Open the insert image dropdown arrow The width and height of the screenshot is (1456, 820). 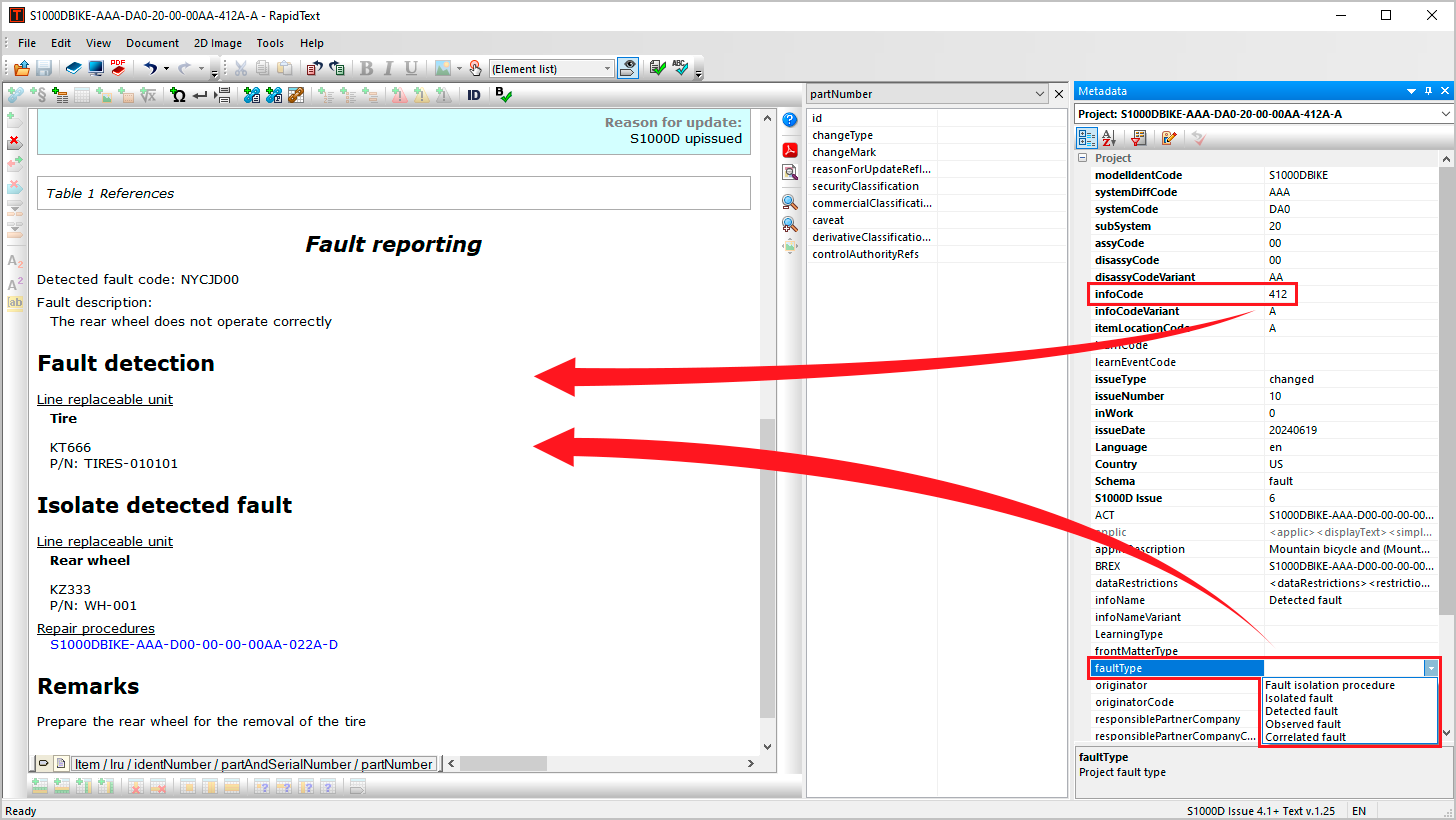[459, 69]
